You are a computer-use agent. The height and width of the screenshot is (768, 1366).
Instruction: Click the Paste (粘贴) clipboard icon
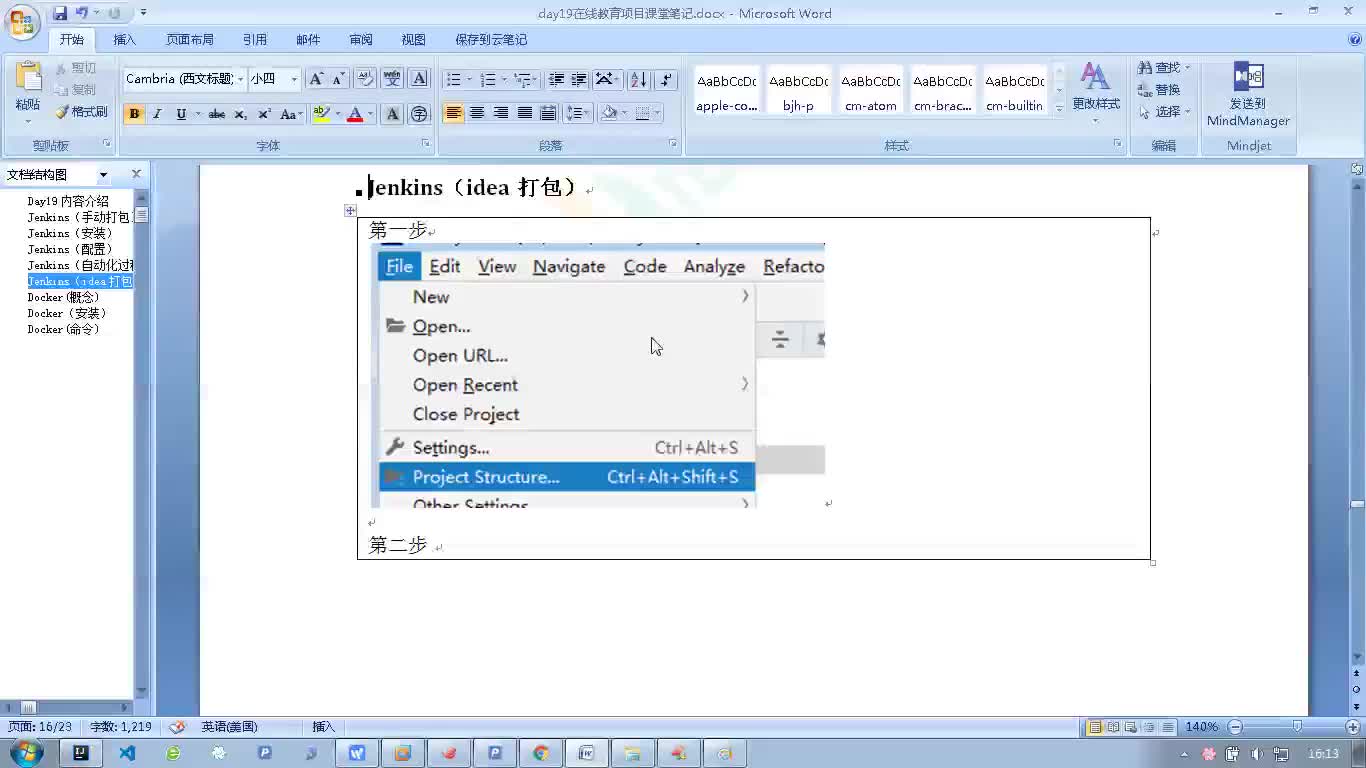[28, 78]
